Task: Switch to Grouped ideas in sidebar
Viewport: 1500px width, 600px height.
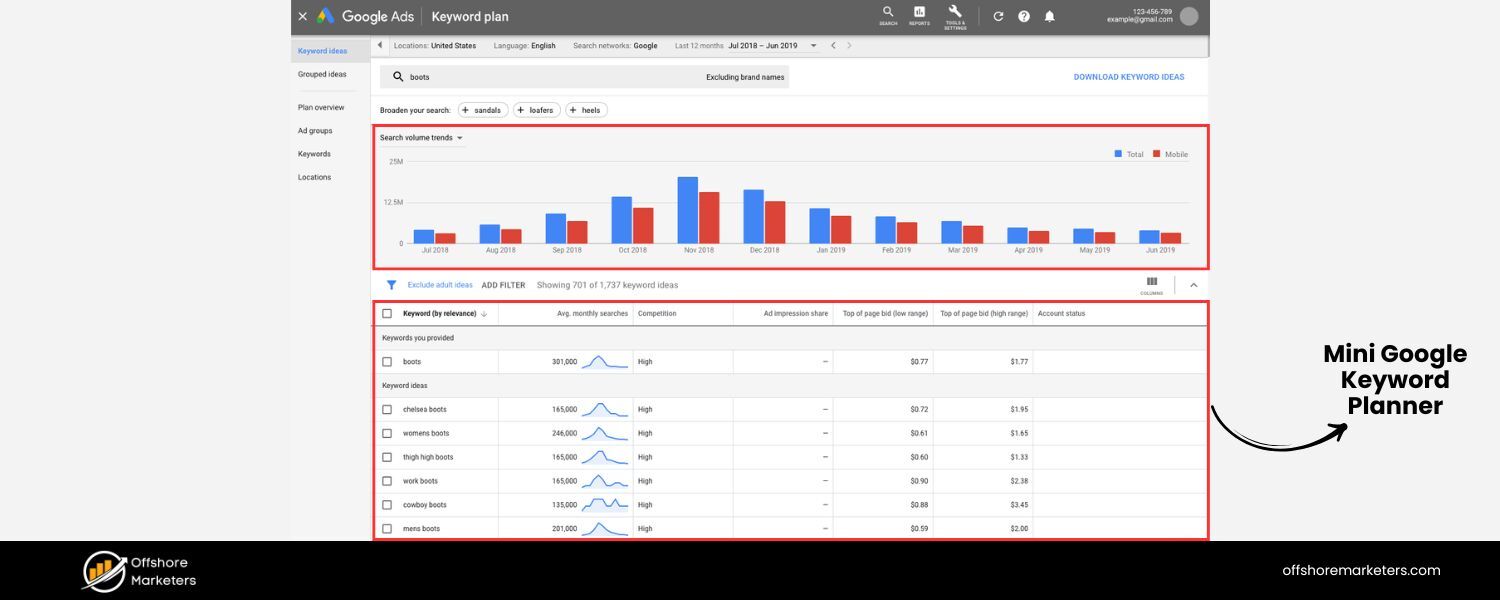Action: [x=322, y=73]
